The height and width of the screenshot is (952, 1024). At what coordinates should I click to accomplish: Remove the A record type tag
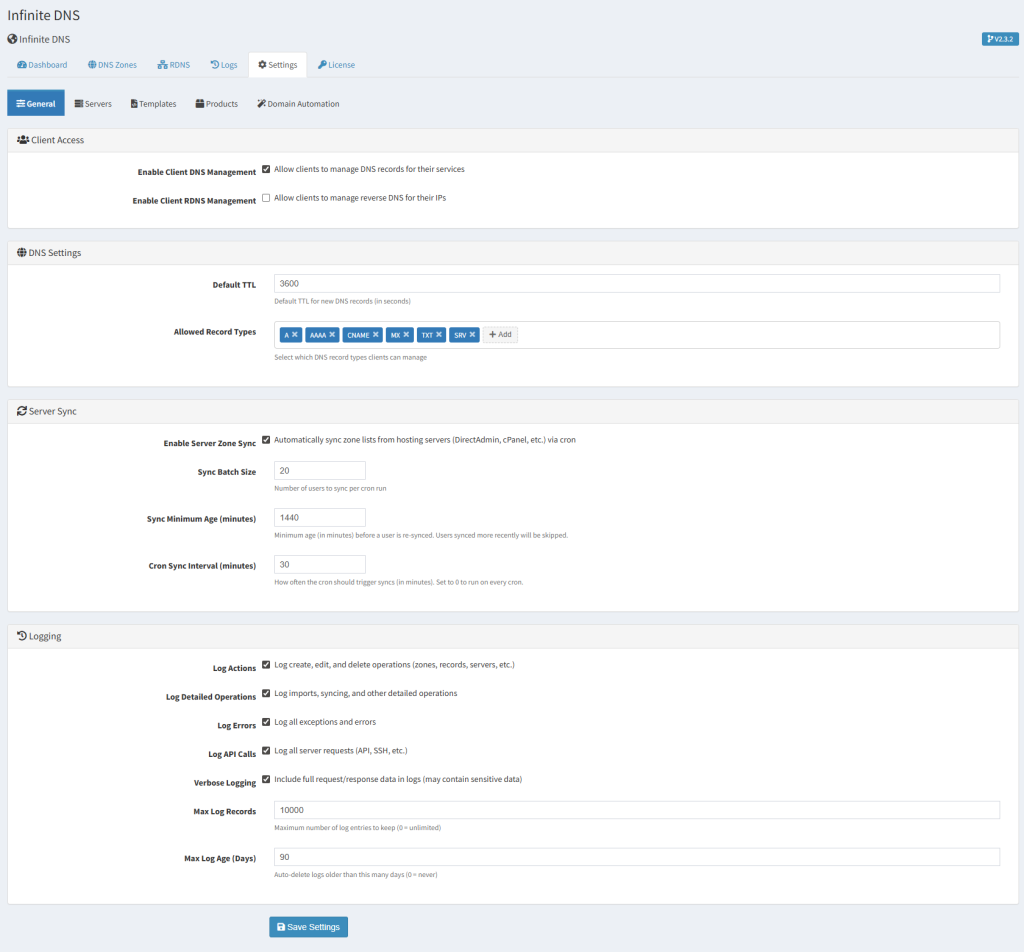295,335
